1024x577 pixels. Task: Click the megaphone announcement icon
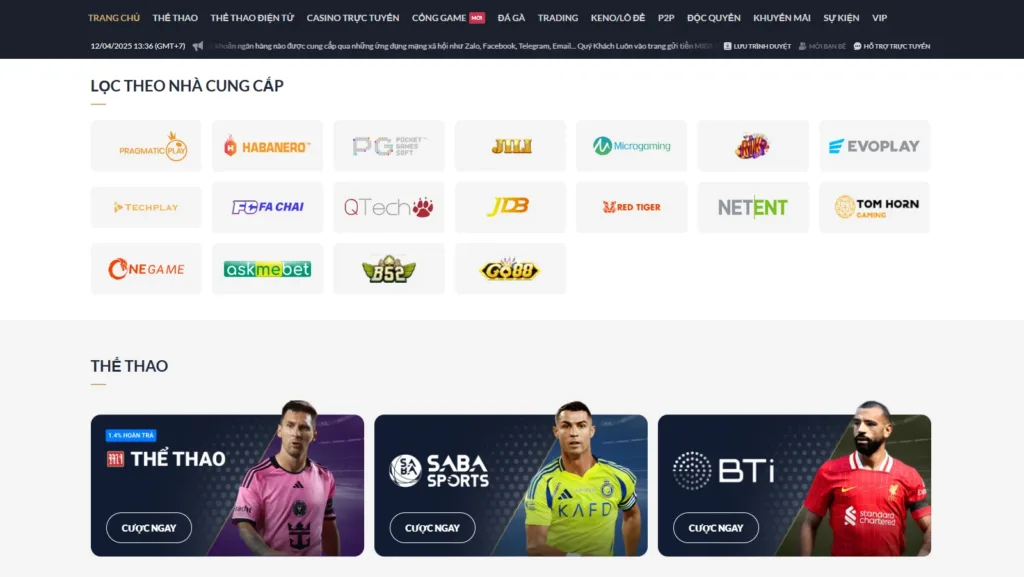[x=198, y=46]
